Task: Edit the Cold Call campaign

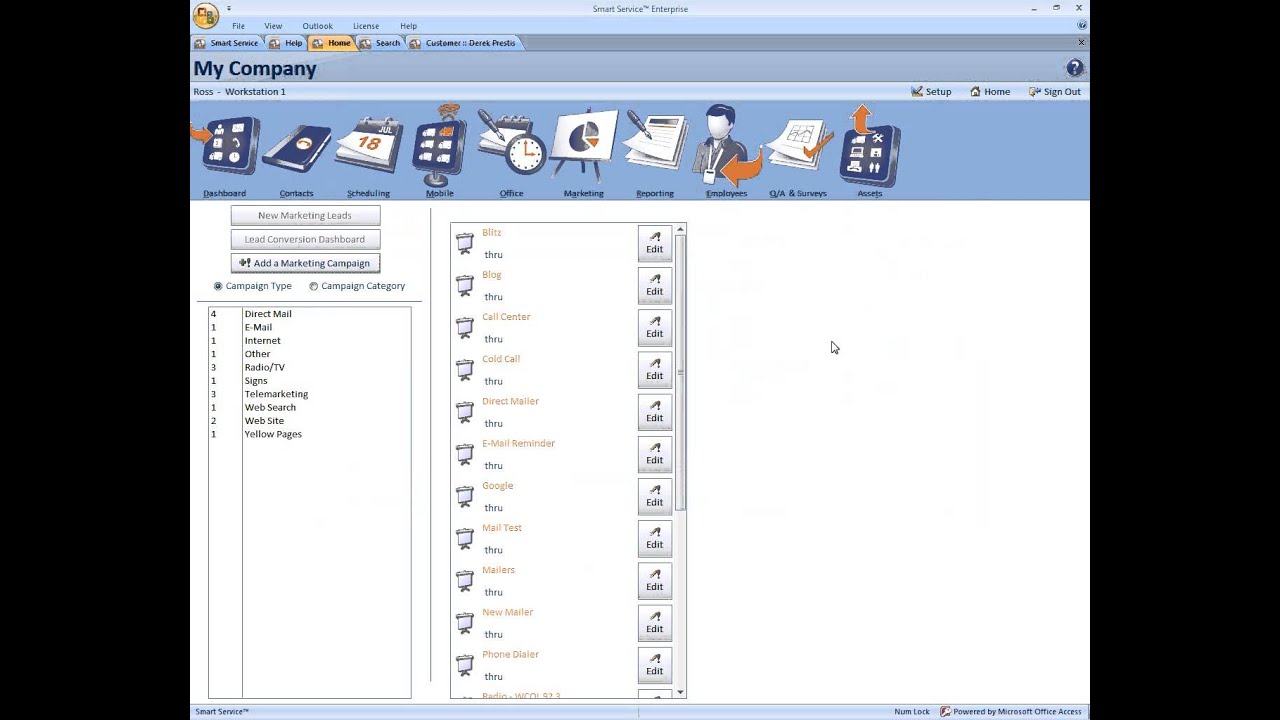Action: coord(654,369)
